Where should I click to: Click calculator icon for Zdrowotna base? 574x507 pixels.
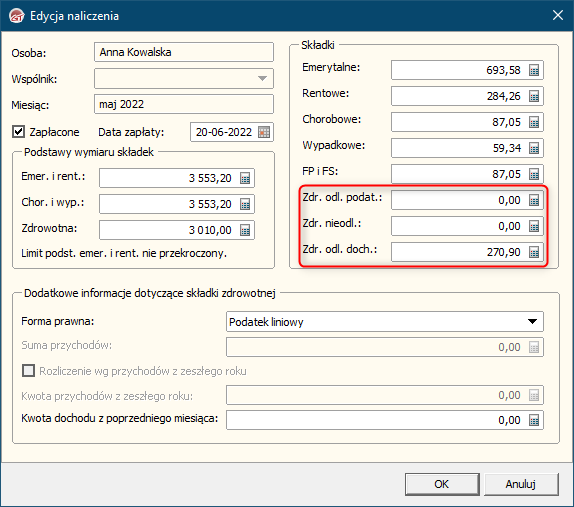(x=245, y=230)
